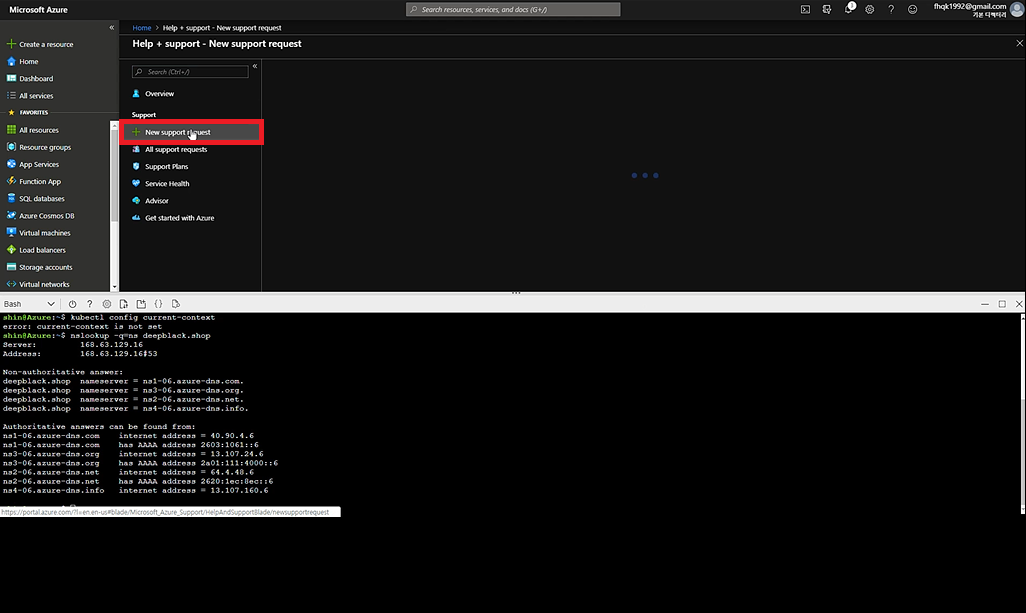Open Service Health
Viewport: 1026px width, 613px height.
[x=161, y=183]
